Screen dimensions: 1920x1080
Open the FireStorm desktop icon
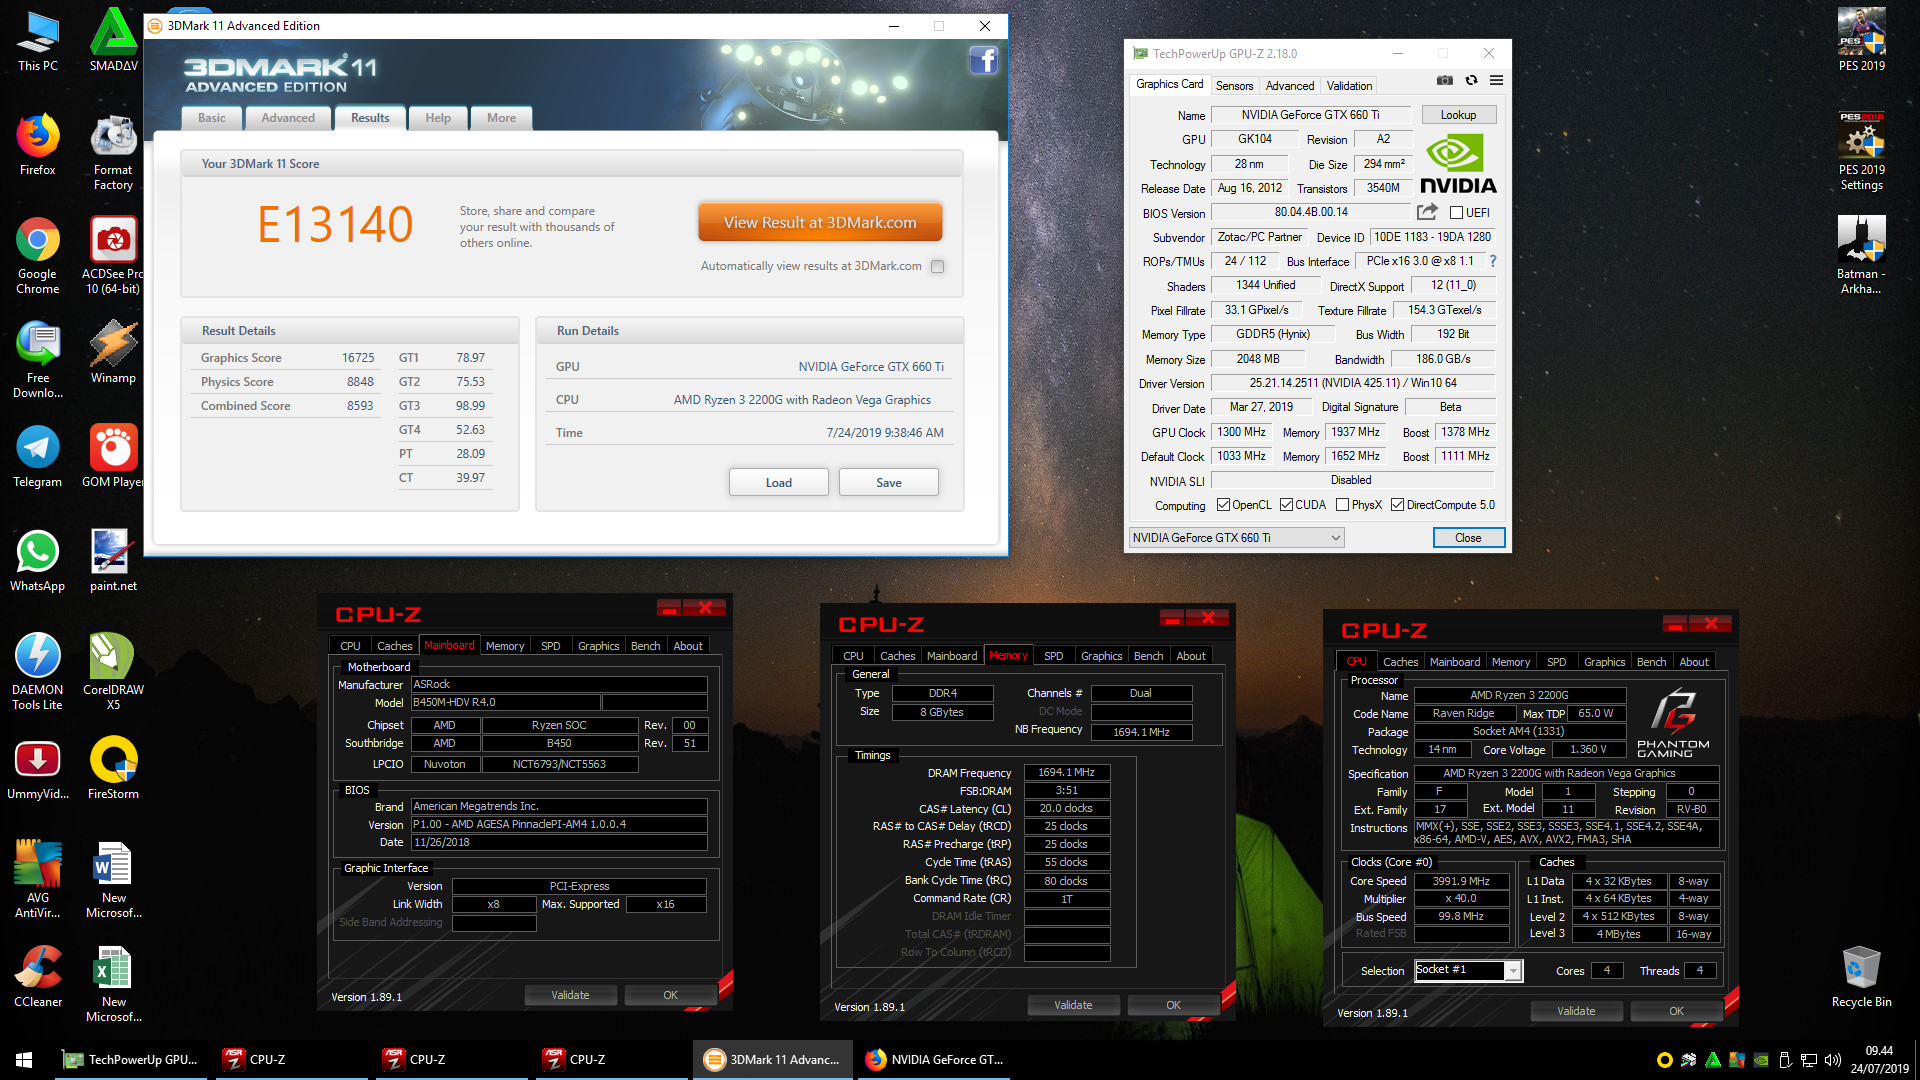113,768
